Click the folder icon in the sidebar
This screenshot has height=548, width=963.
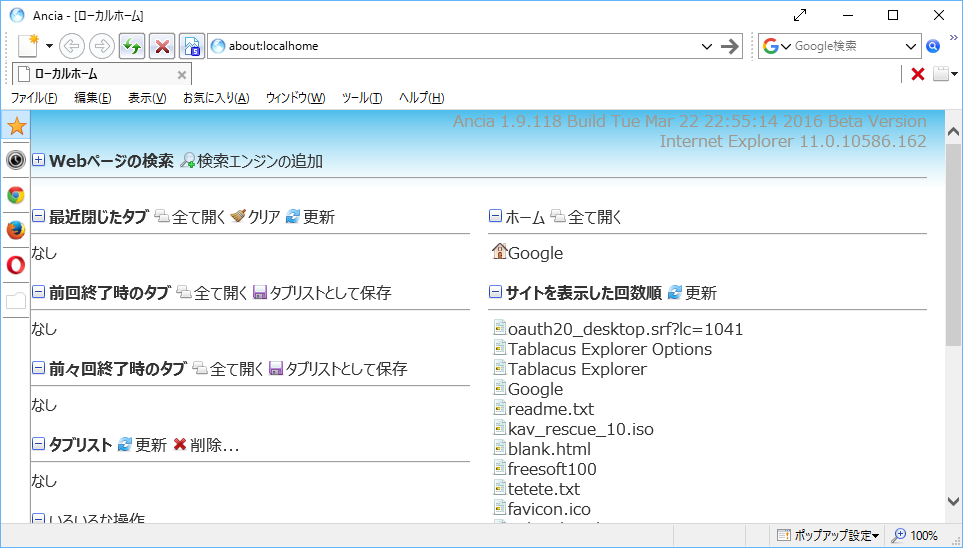coord(16,300)
